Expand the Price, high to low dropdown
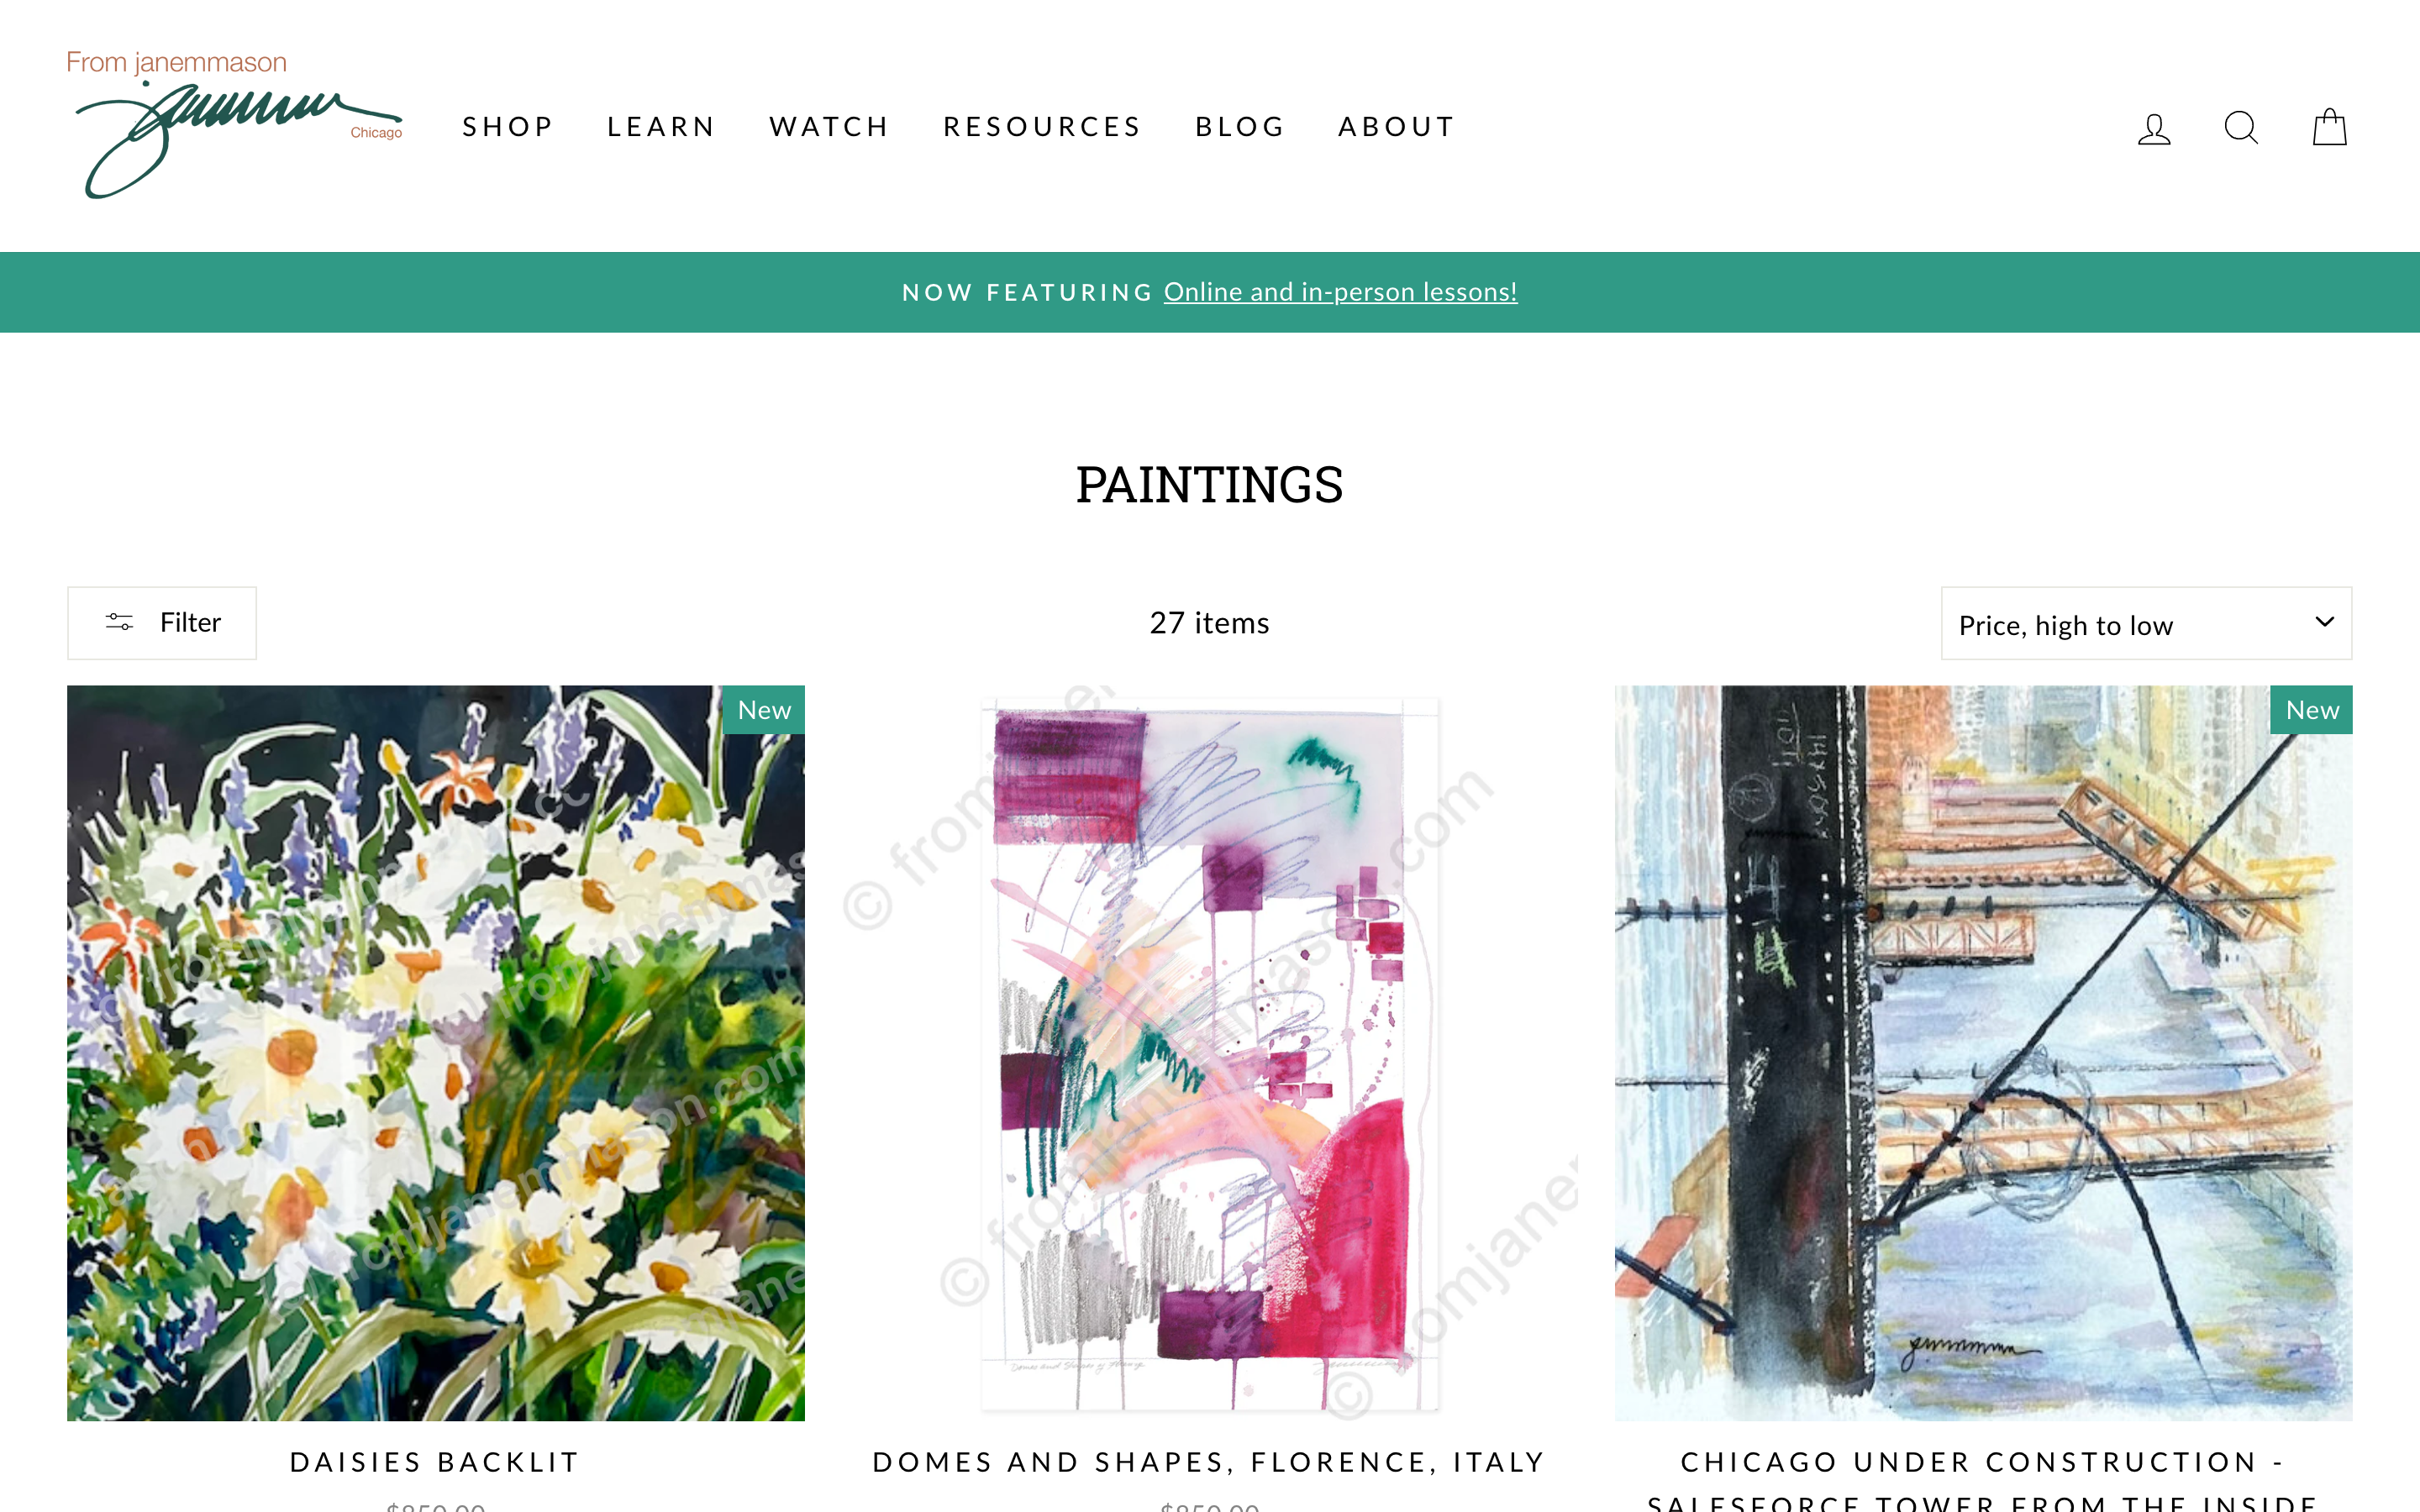The width and height of the screenshot is (2420, 1512). coord(2146,623)
